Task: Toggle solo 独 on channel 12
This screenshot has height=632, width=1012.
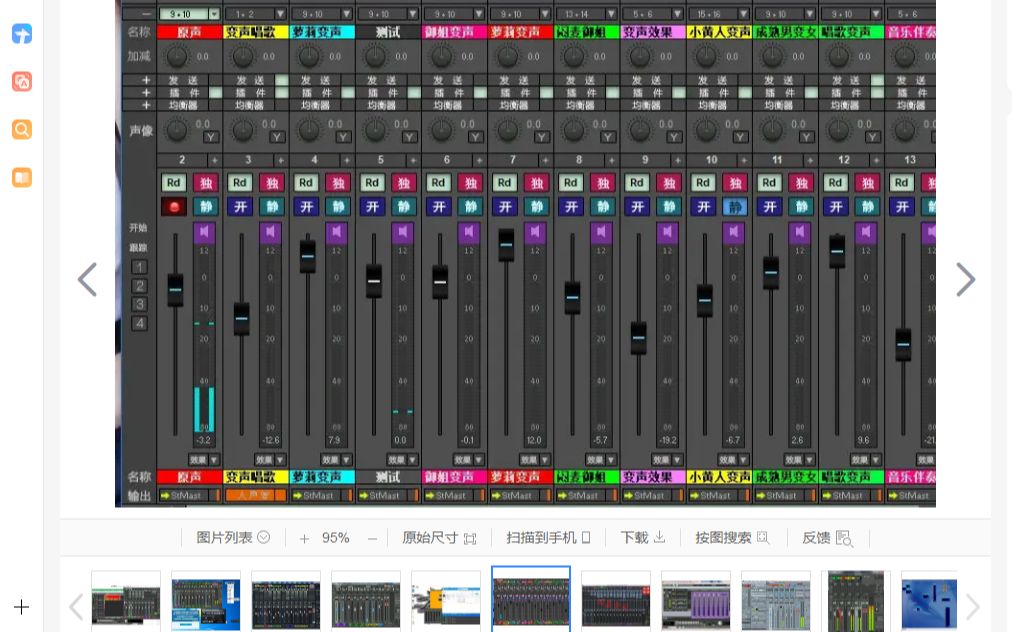Action: [x=867, y=183]
